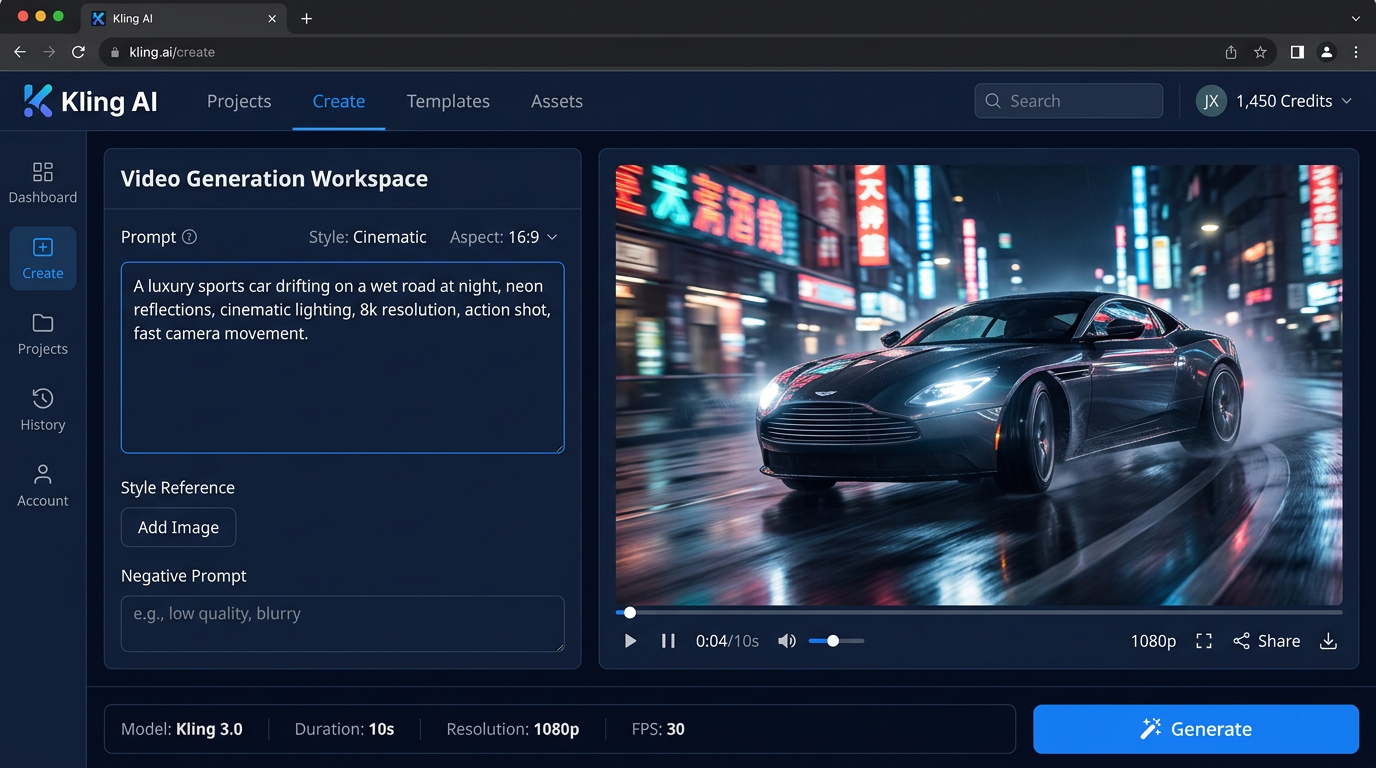Pause the video playback

[x=668, y=641]
